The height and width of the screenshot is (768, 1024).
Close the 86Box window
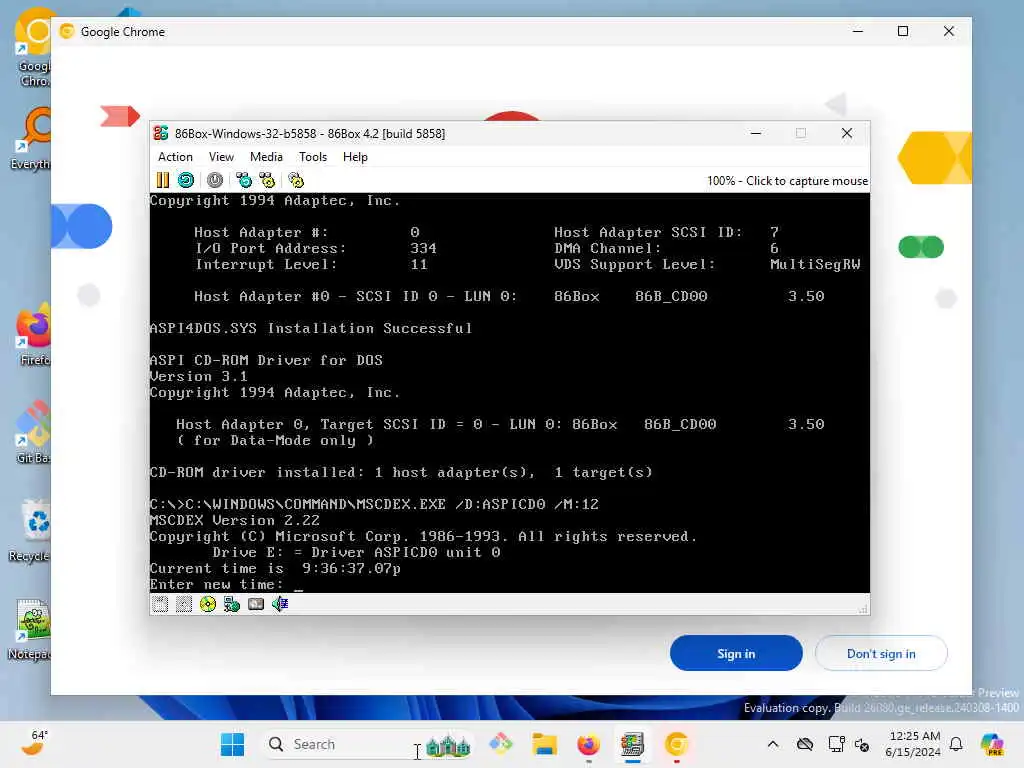[847, 133]
